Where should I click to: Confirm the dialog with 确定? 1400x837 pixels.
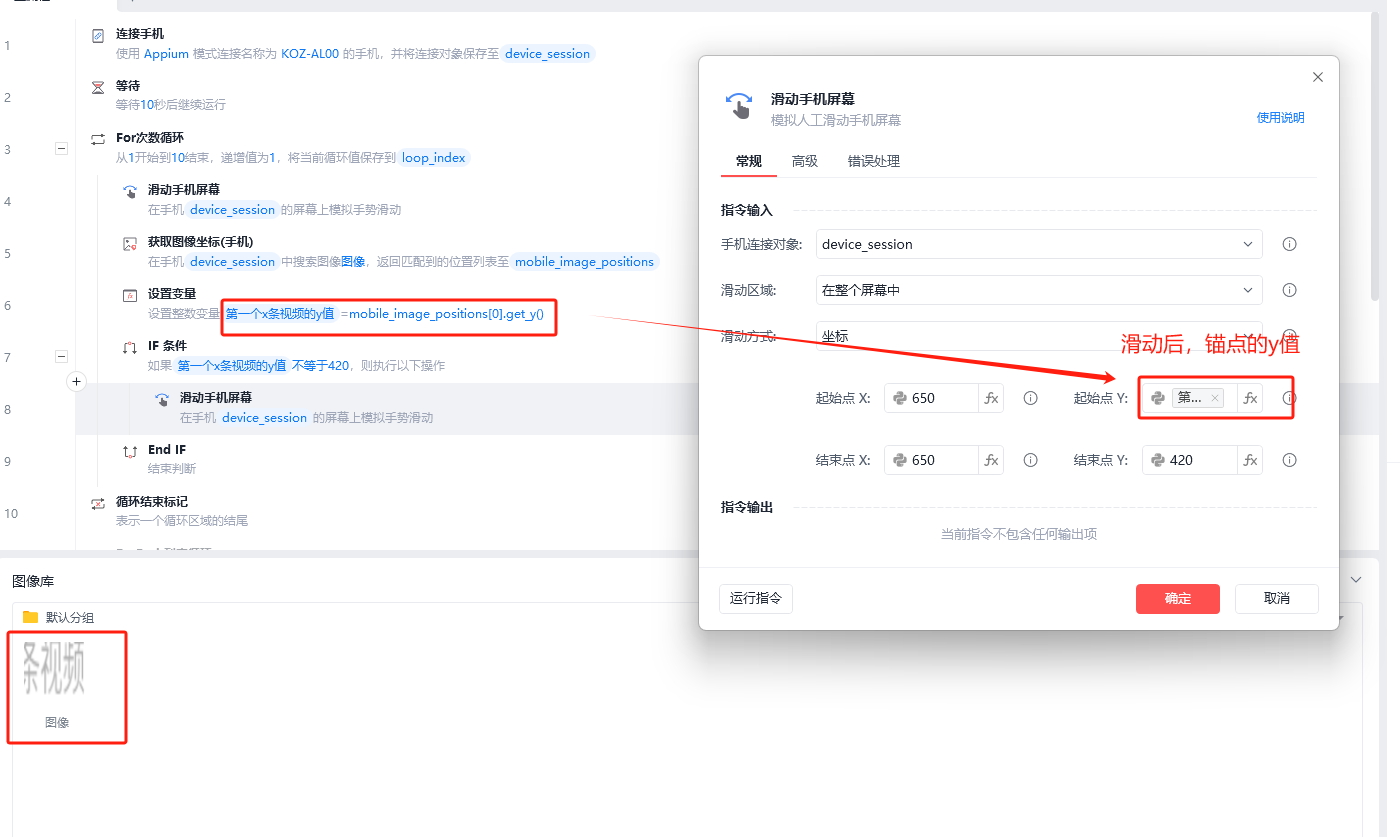click(x=1178, y=599)
